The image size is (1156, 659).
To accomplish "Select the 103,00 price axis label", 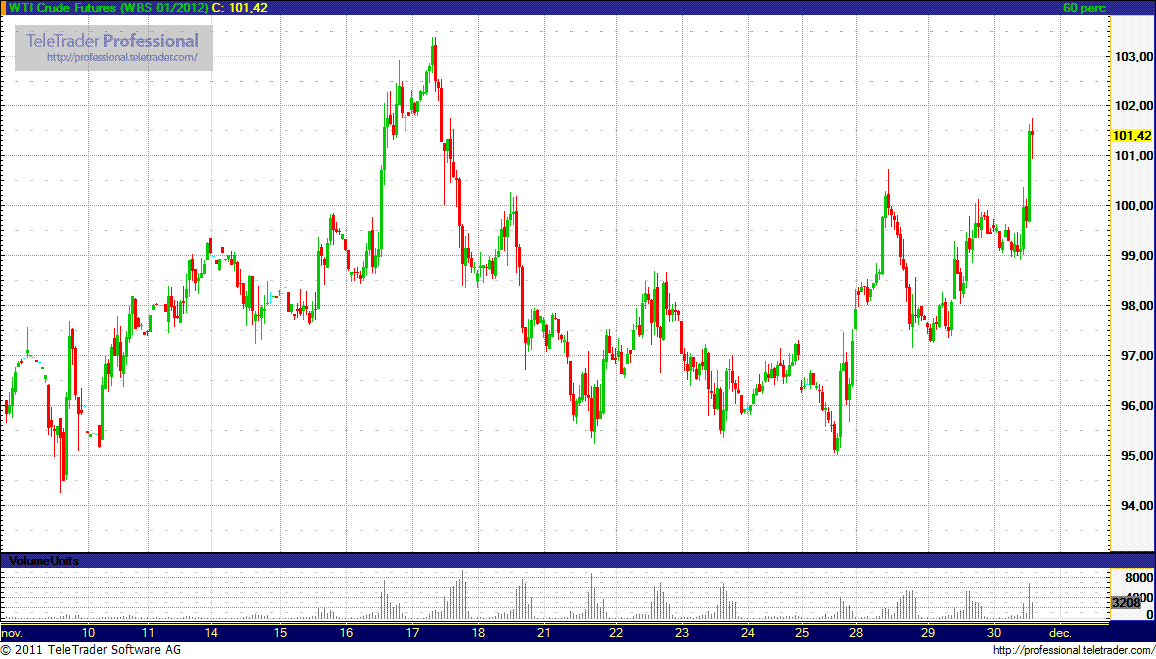I will point(1131,57).
